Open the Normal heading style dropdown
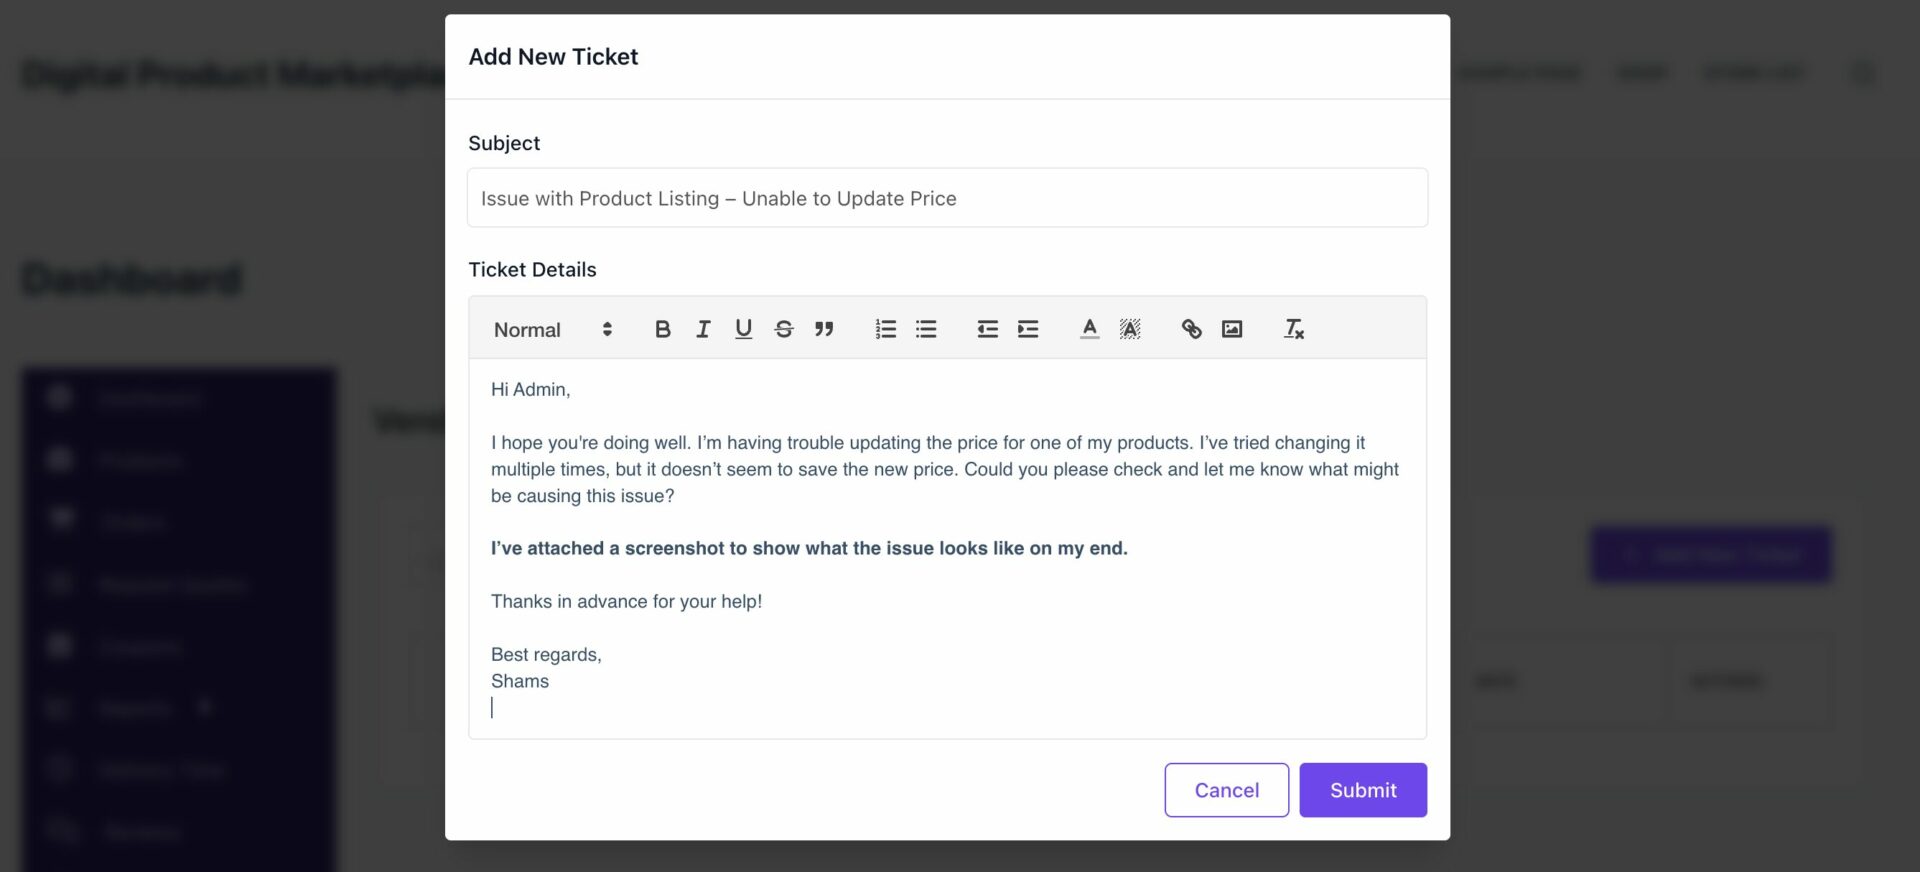Screen dimensions: 1920x872 552,330
